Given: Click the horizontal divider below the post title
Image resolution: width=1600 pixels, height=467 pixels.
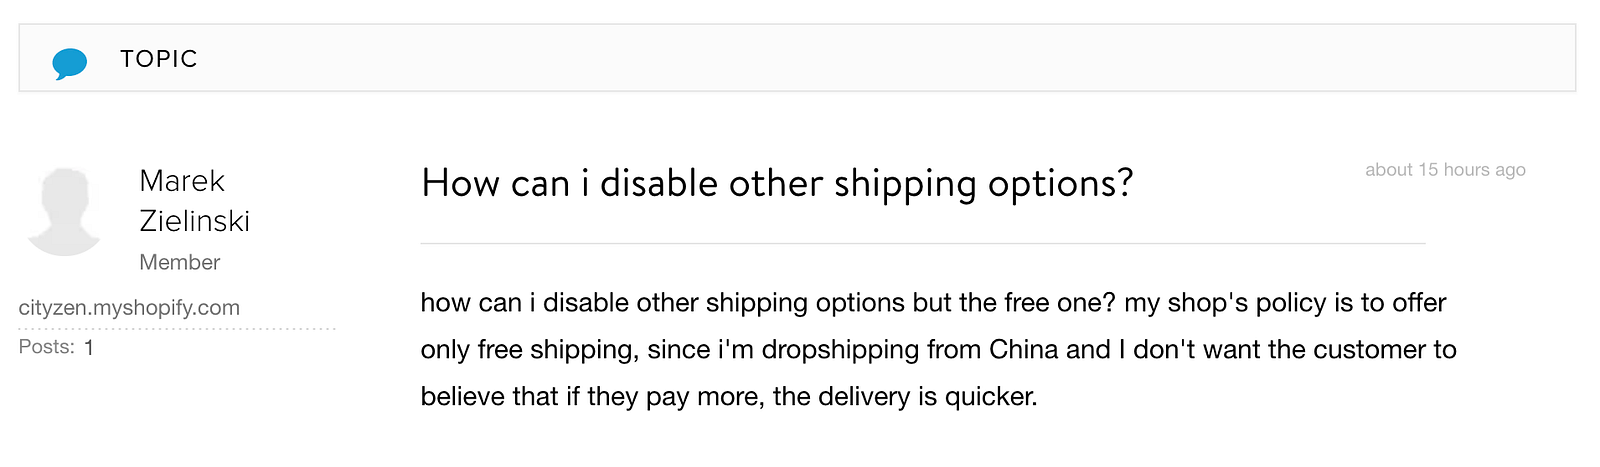Looking at the screenshot, I should click(922, 243).
